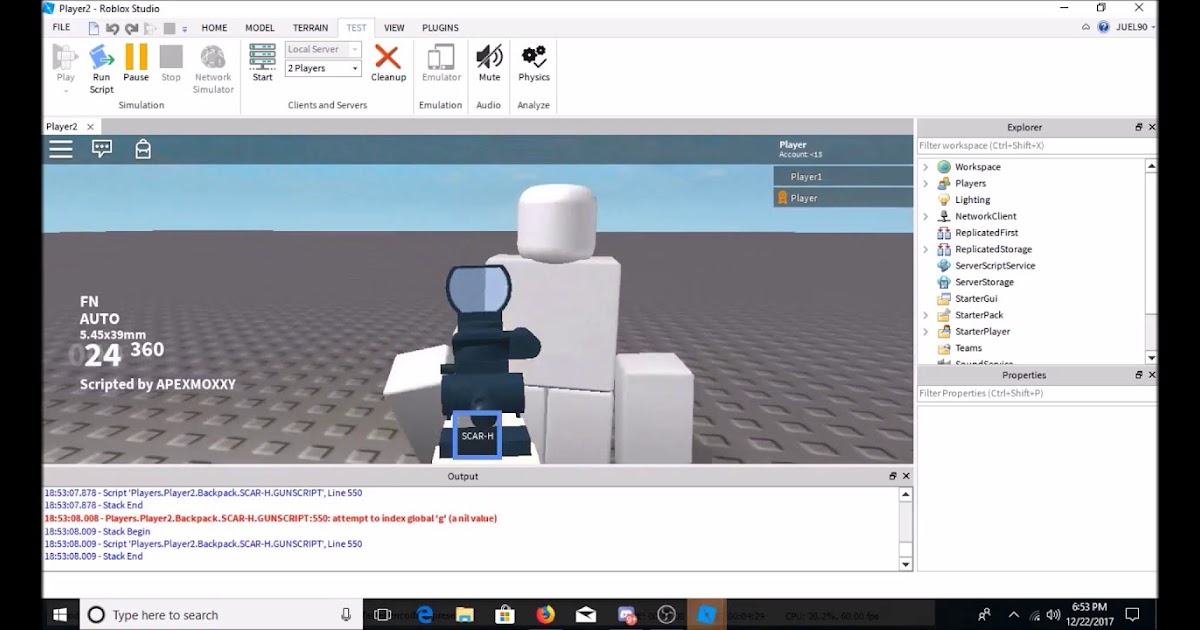1200x630 pixels.
Task: Open the Play button dropdown arrow
Action: click(x=65, y=91)
